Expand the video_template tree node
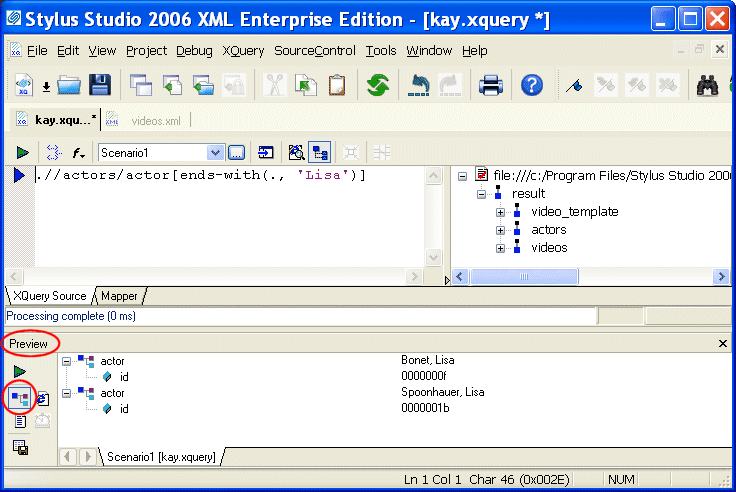The width and height of the screenshot is (736, 492). 501,212
